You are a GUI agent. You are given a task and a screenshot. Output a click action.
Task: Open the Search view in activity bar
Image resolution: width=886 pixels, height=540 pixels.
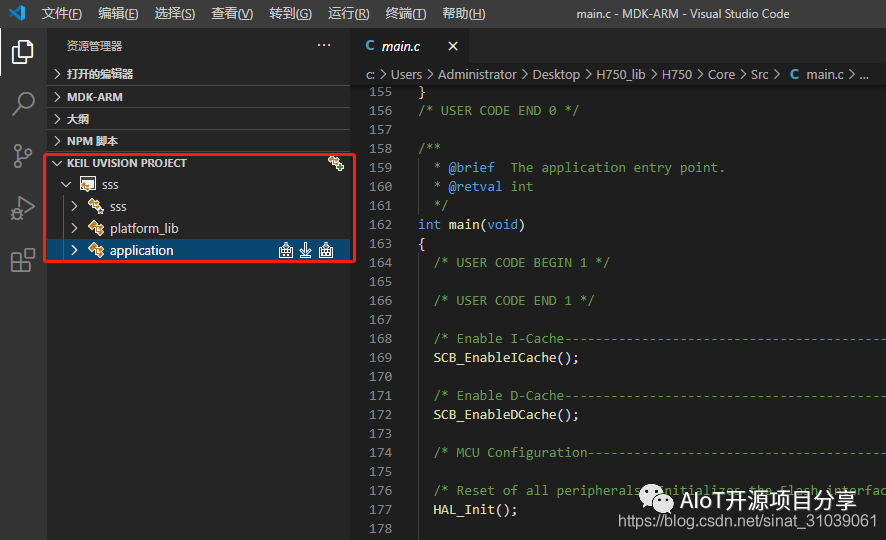pos(23,104)
